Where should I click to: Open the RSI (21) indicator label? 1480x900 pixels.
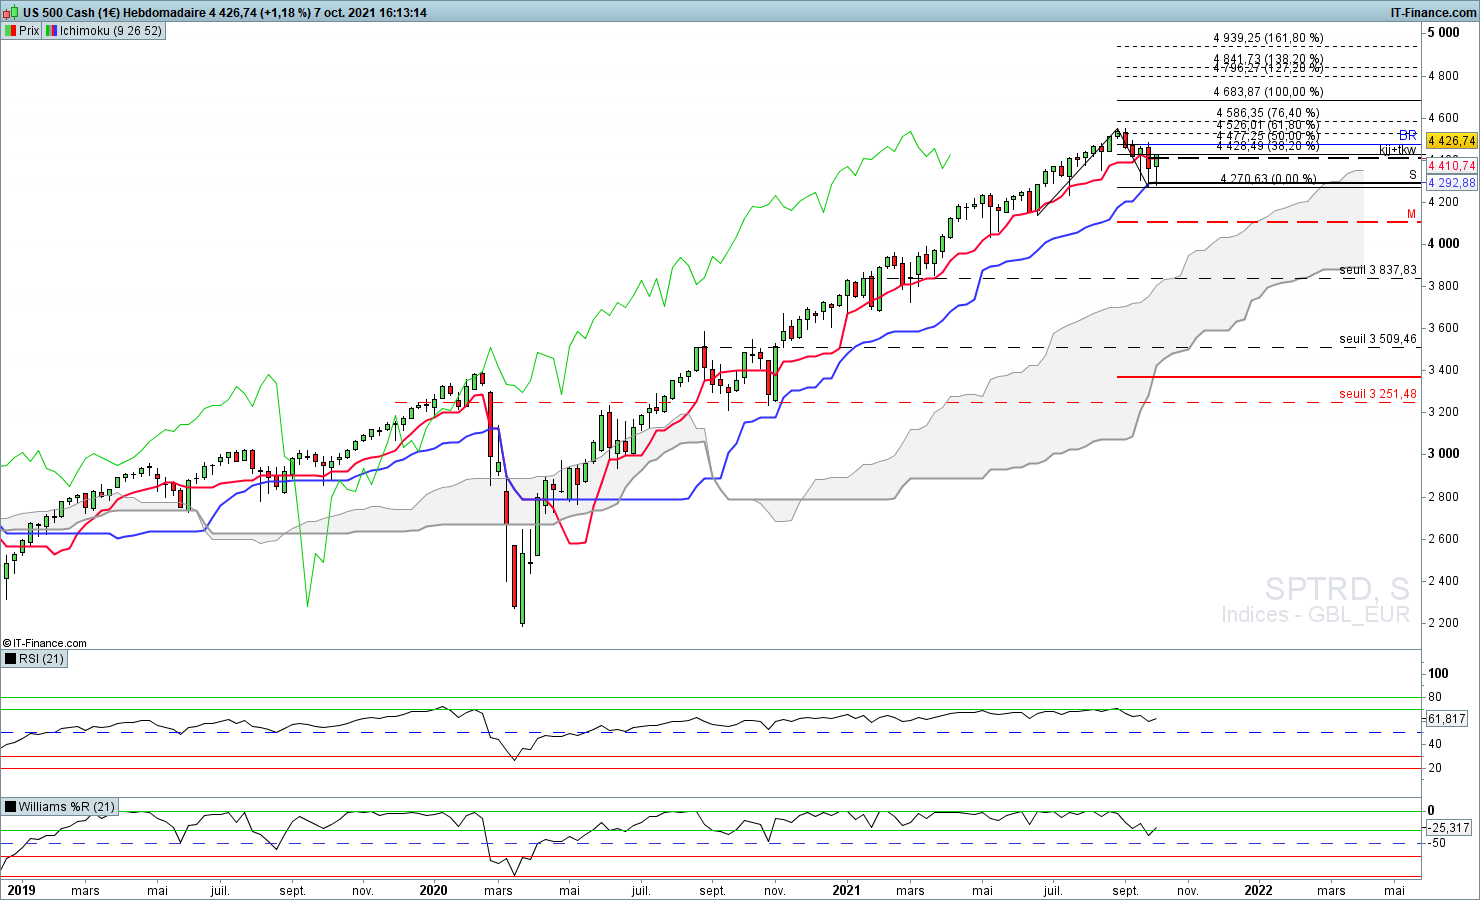point(41,659)
